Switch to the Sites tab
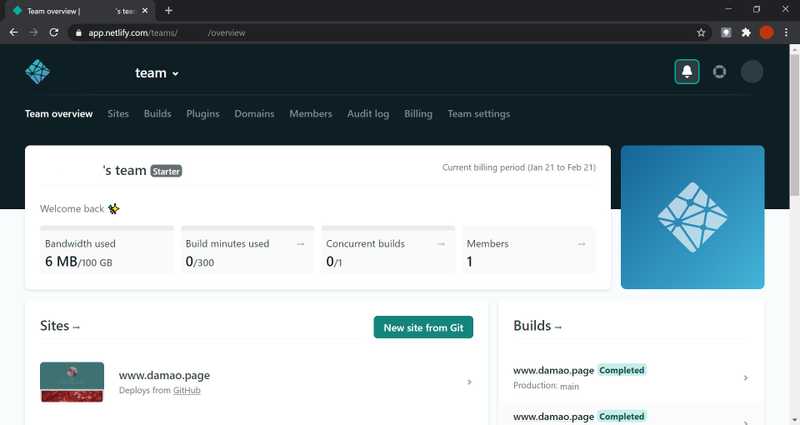 click(x=118, y=114)
